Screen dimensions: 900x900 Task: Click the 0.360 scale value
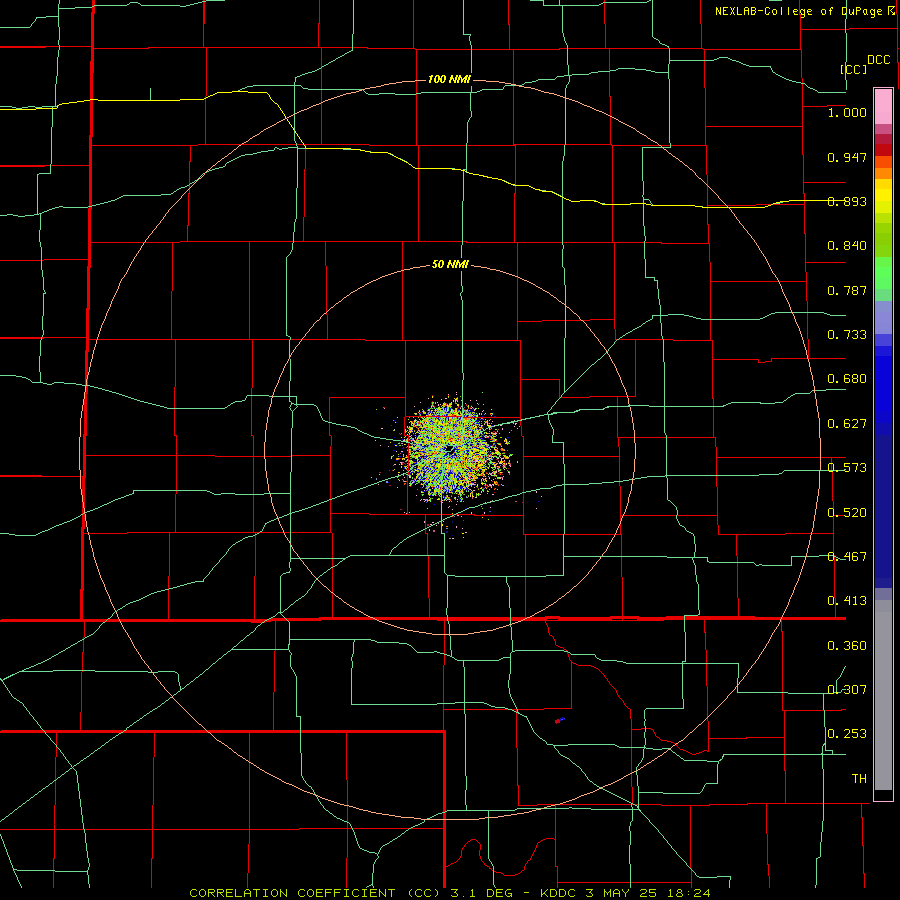click(847, 646)
